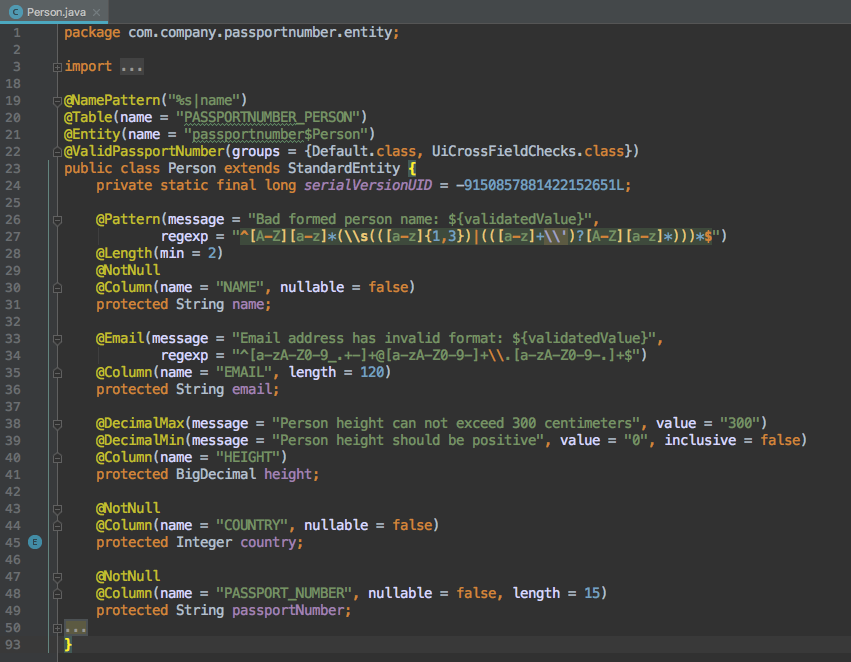The width and height of the screenshot is (851, 662).
Task: Collapse the Person class body fold on line 22
Action: (57, 151)
